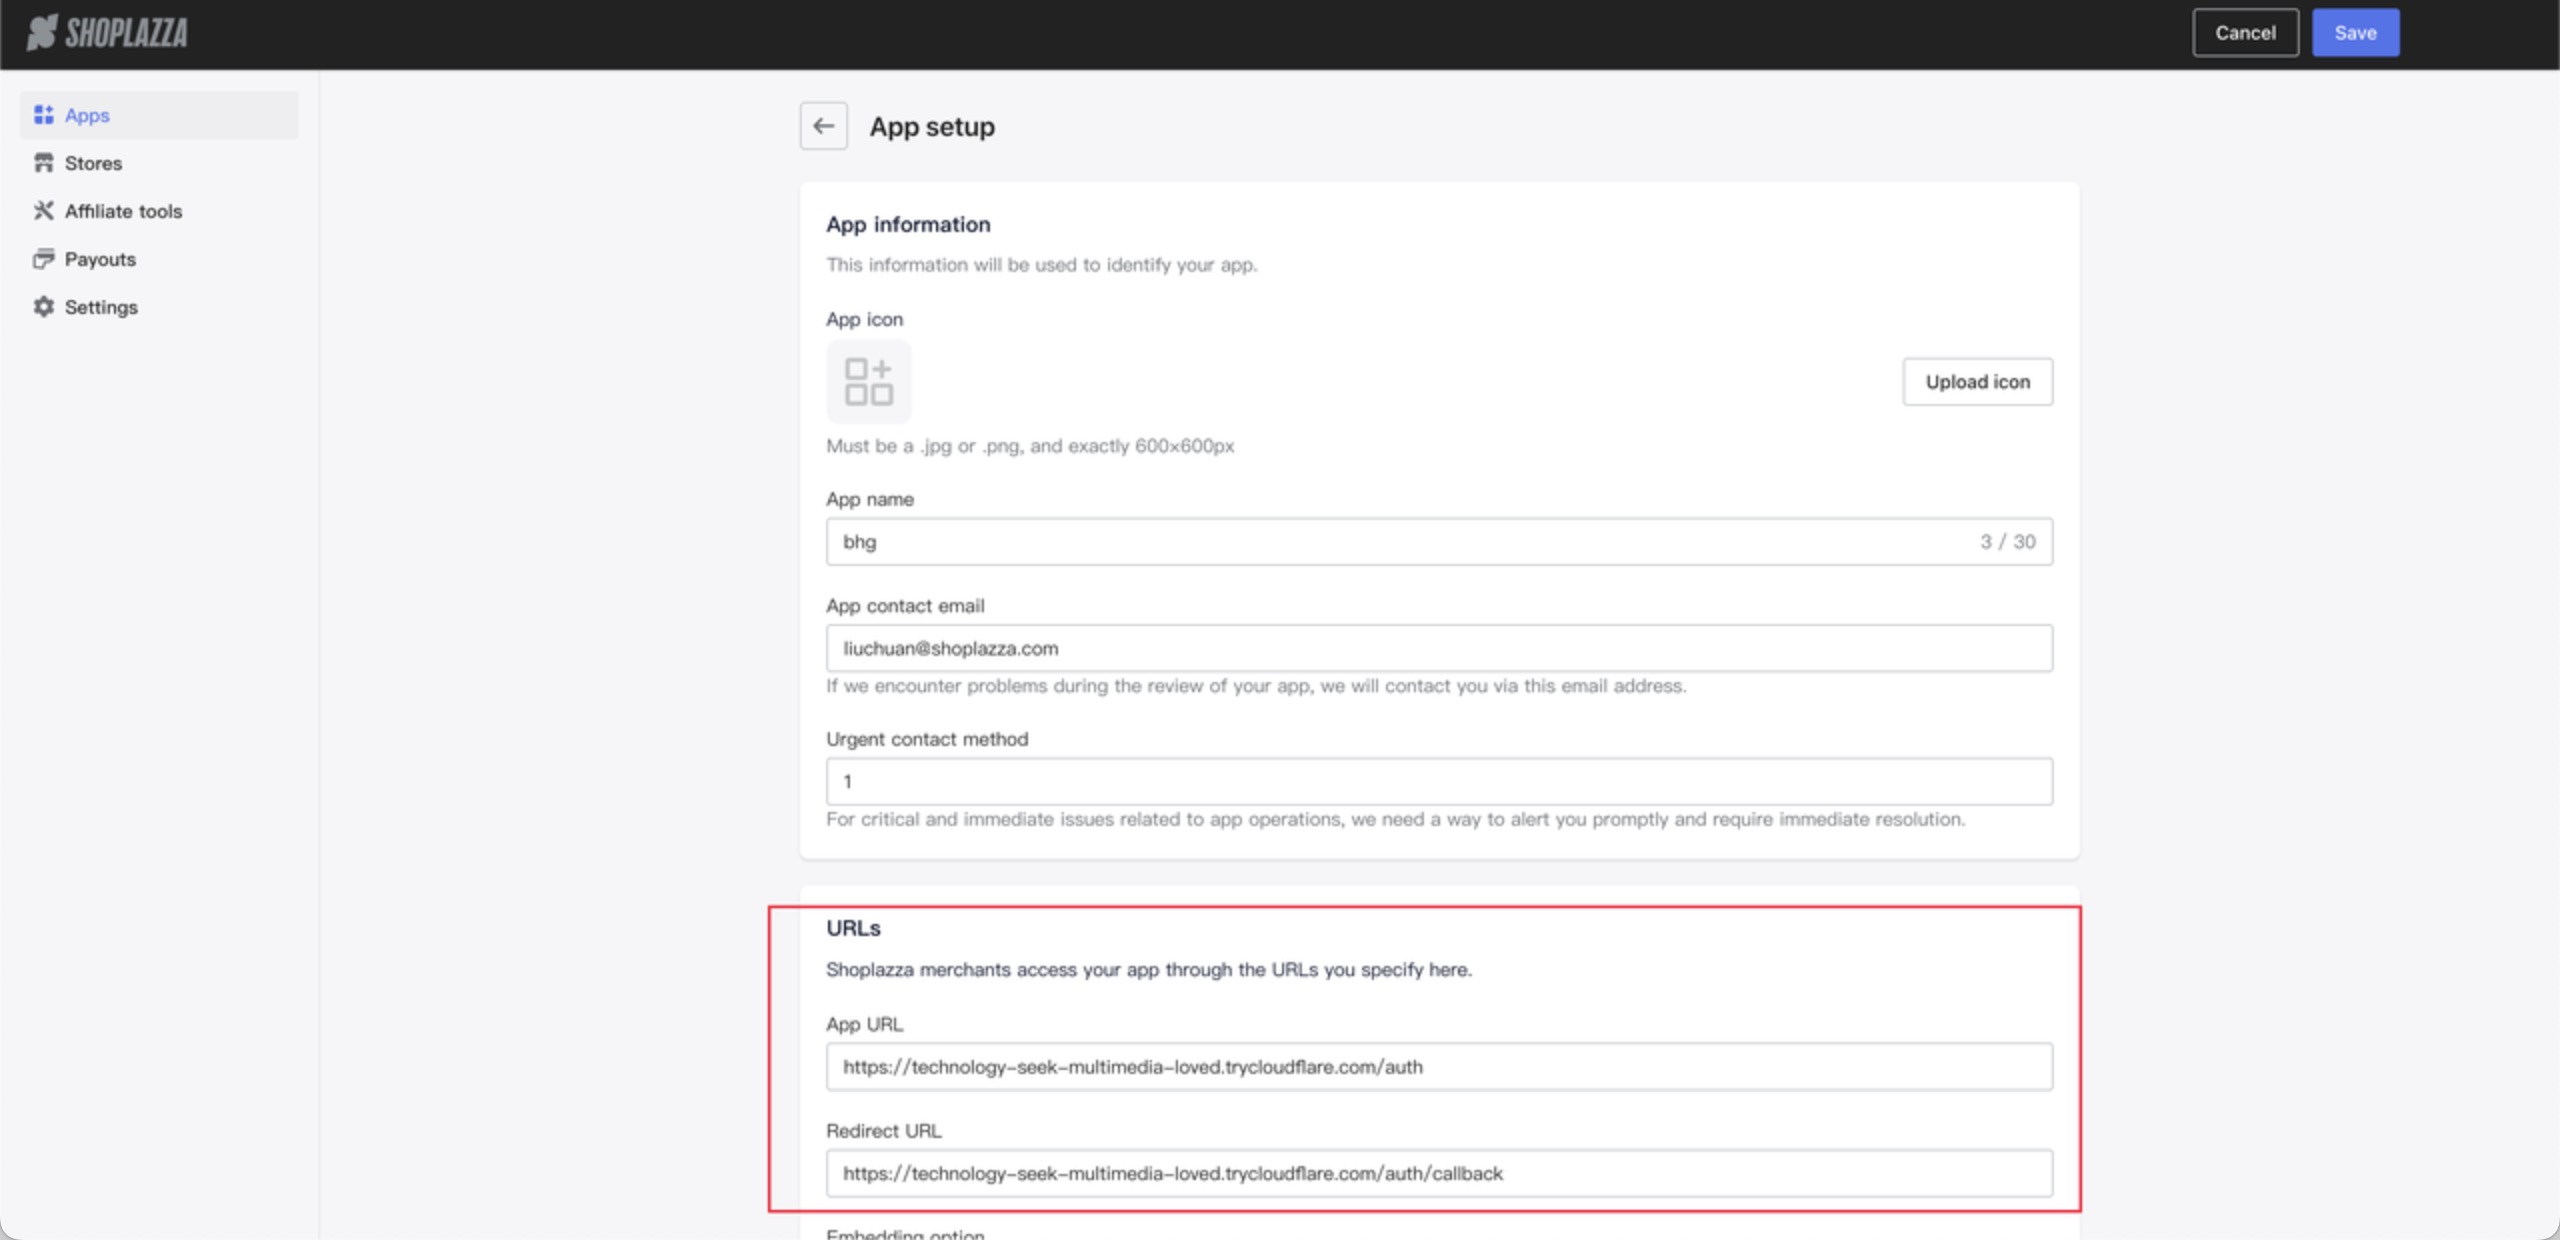Viewport: 2560px width, 1240px height.
Task: Click the Apps grid icon in sidebar
Action: 43,115
